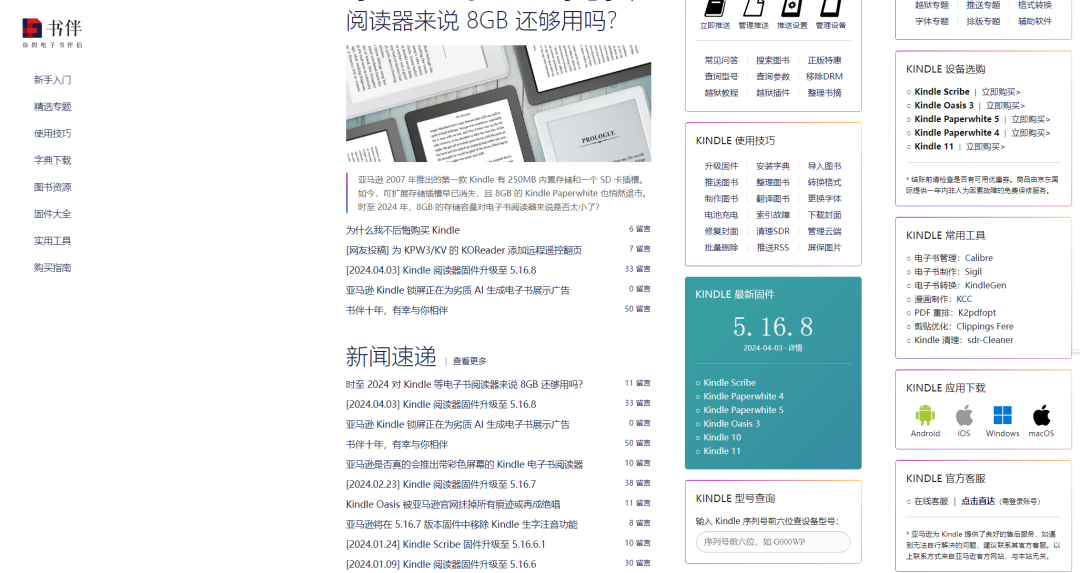
Task: Click 立即购买 next to Kindle Oasis 3
Action: click(1005, 105)
